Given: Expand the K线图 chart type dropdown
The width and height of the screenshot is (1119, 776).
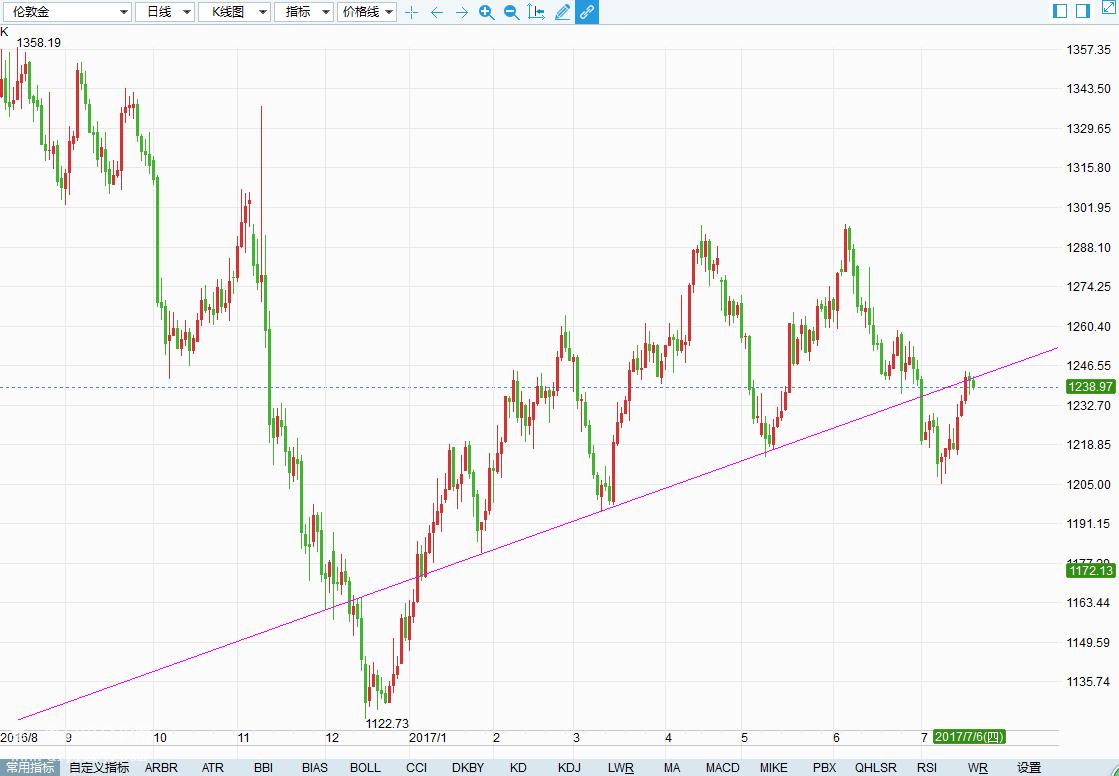Looking at the screenshot, I should tap(234, 12).
